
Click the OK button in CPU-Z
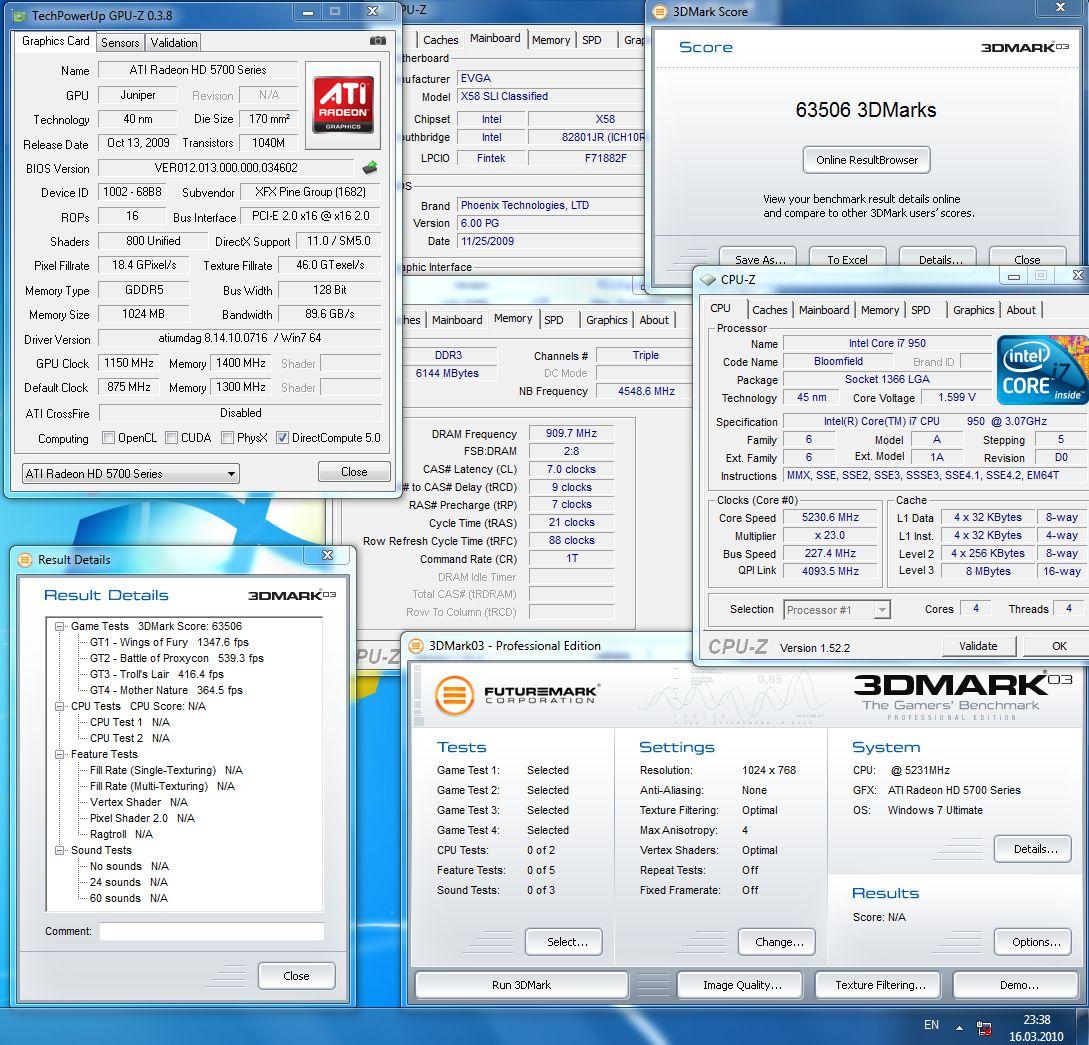pyautogui.click(x=1058, y=646)
